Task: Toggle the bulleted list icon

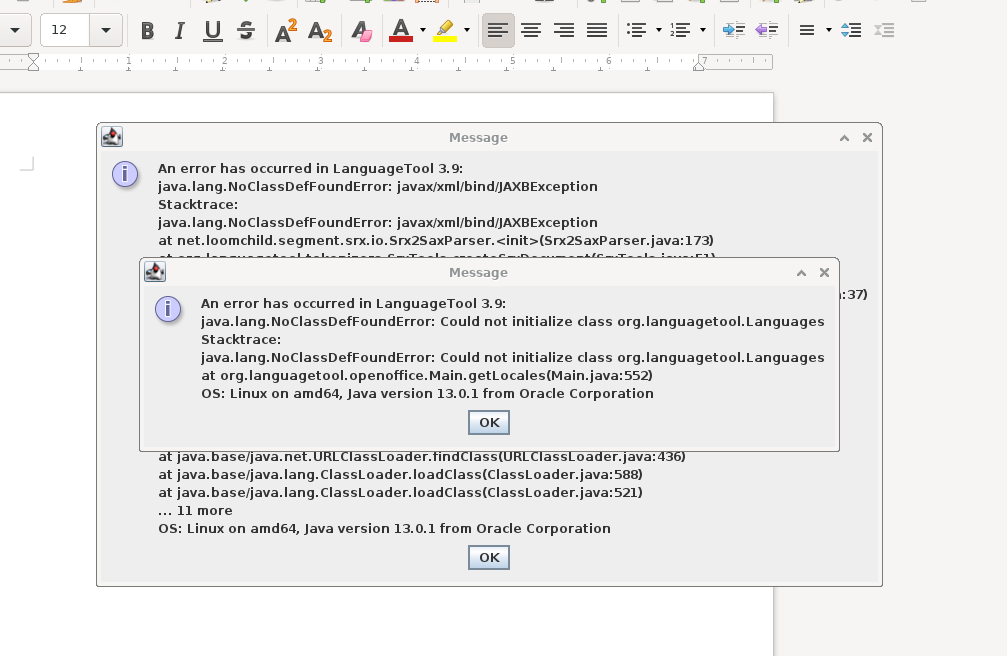Action: 636,30
